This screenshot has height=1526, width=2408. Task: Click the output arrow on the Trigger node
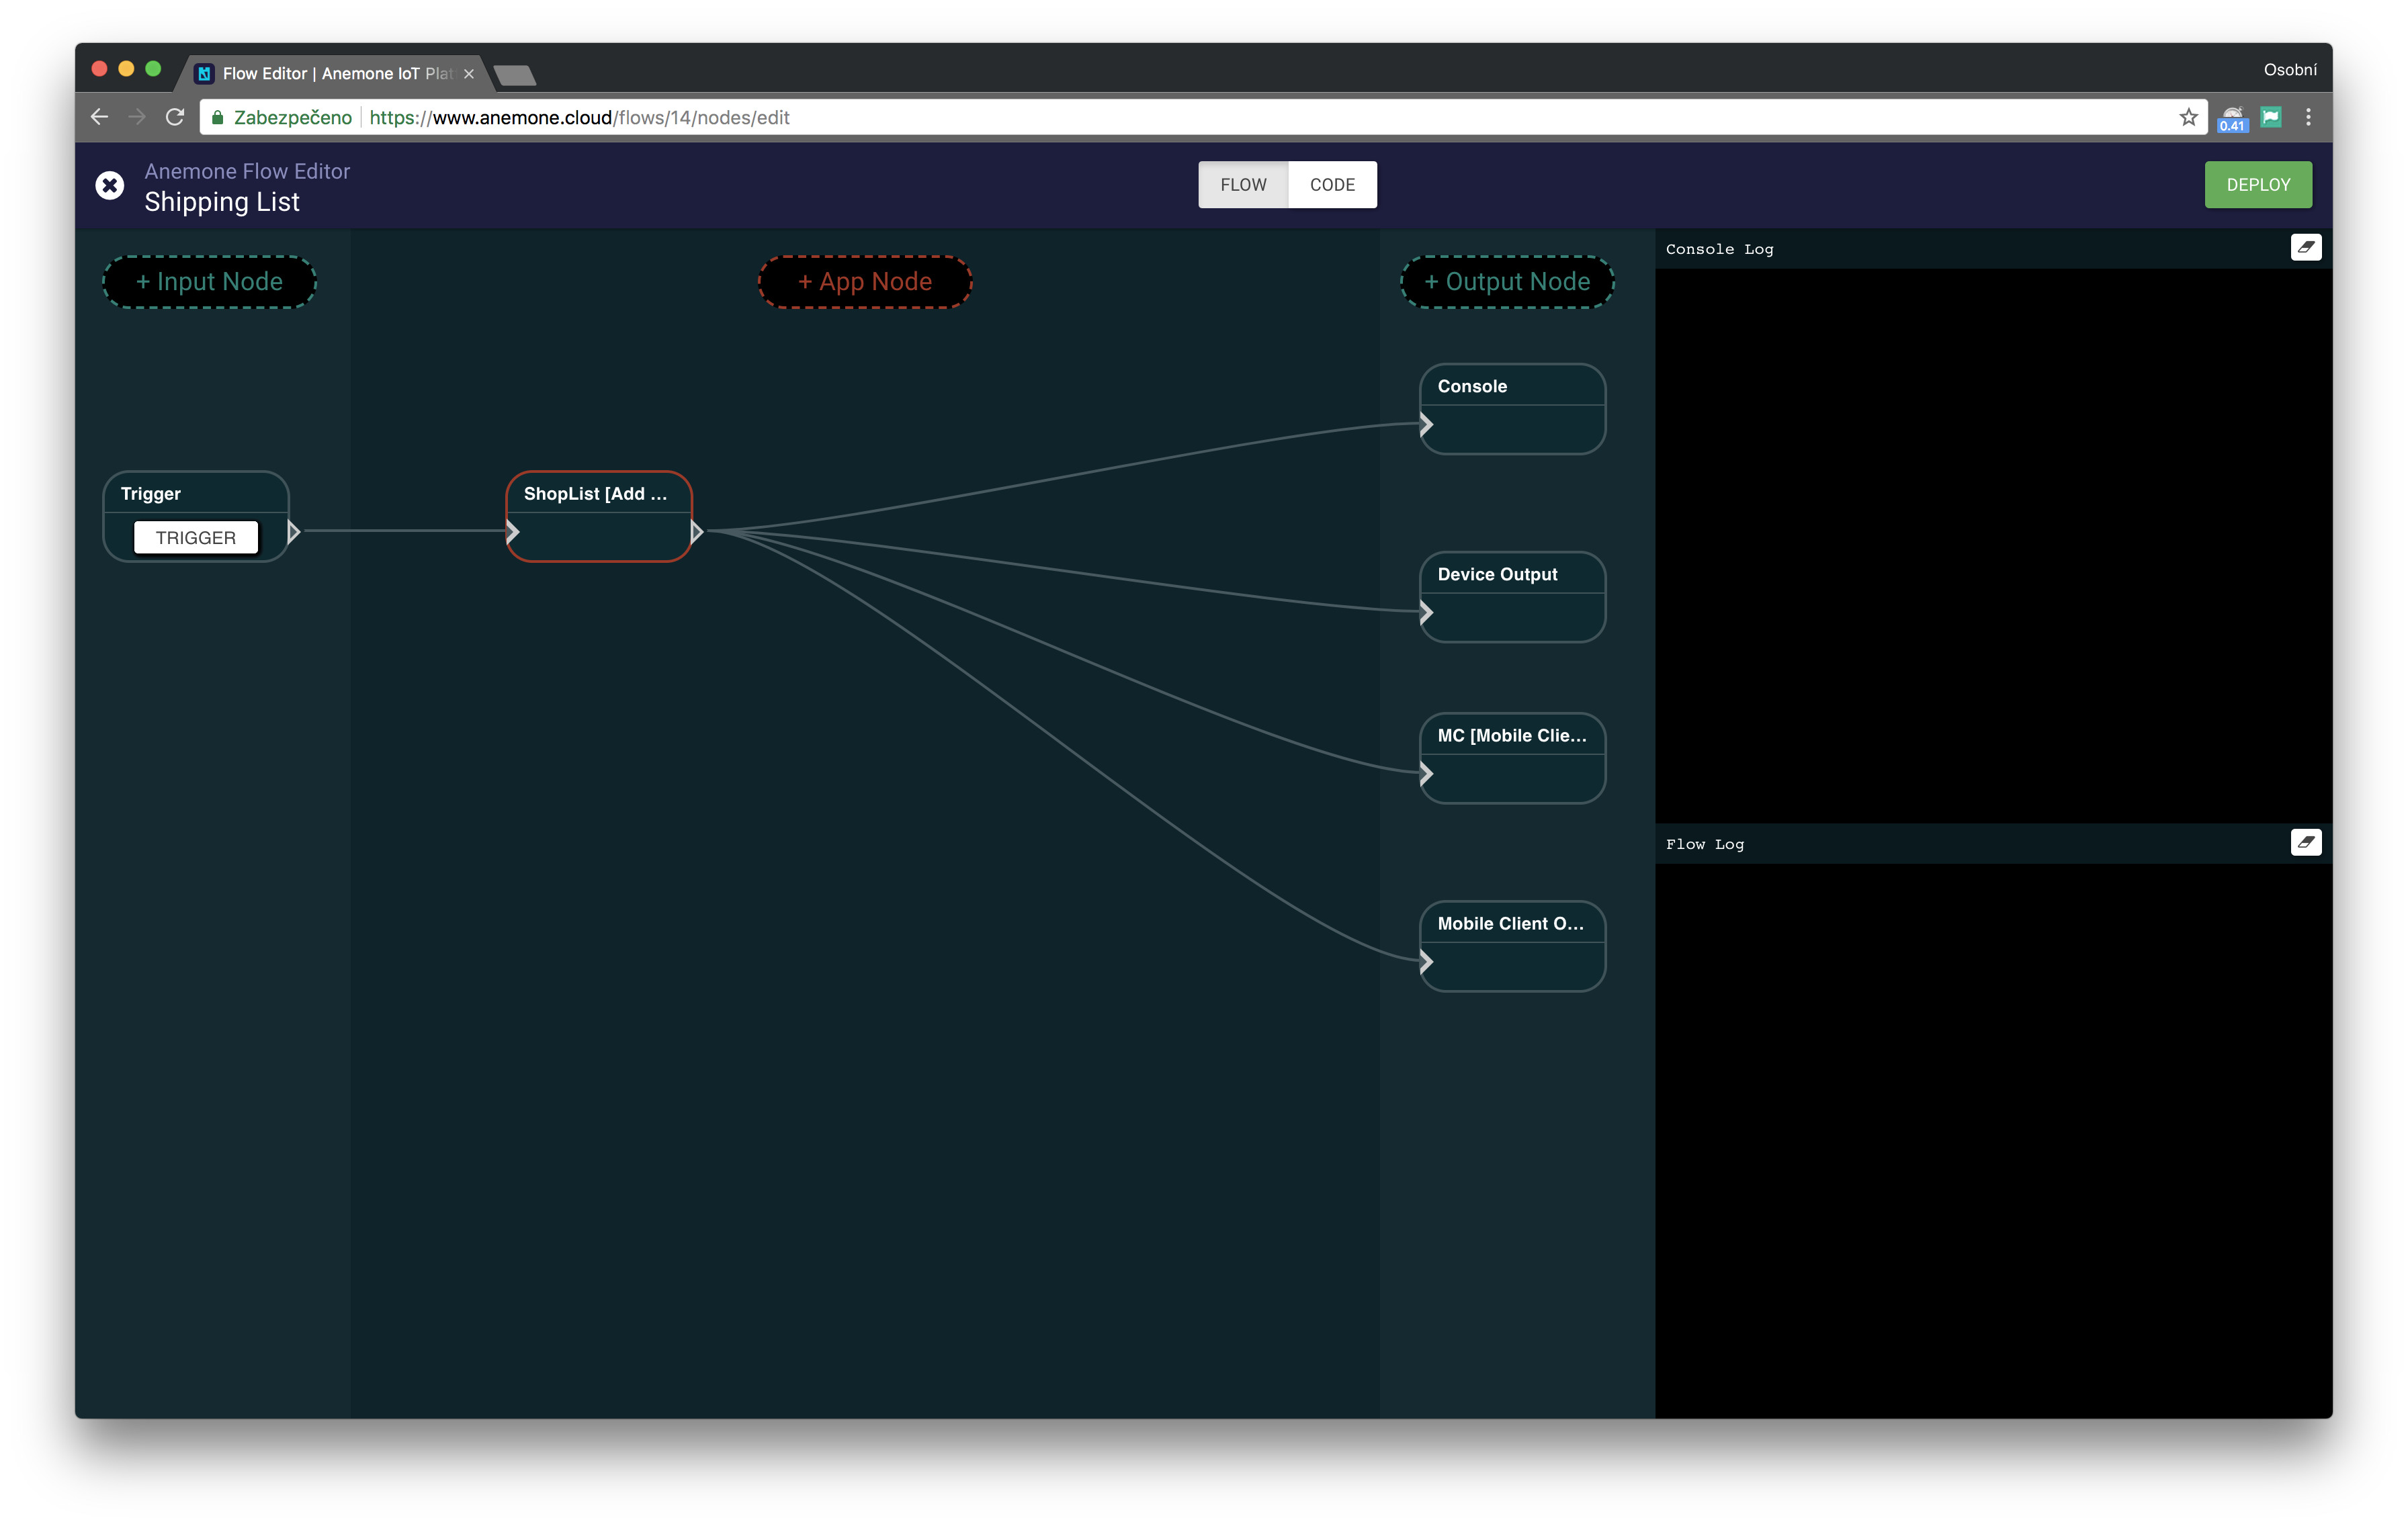click(x=293, y=533)
